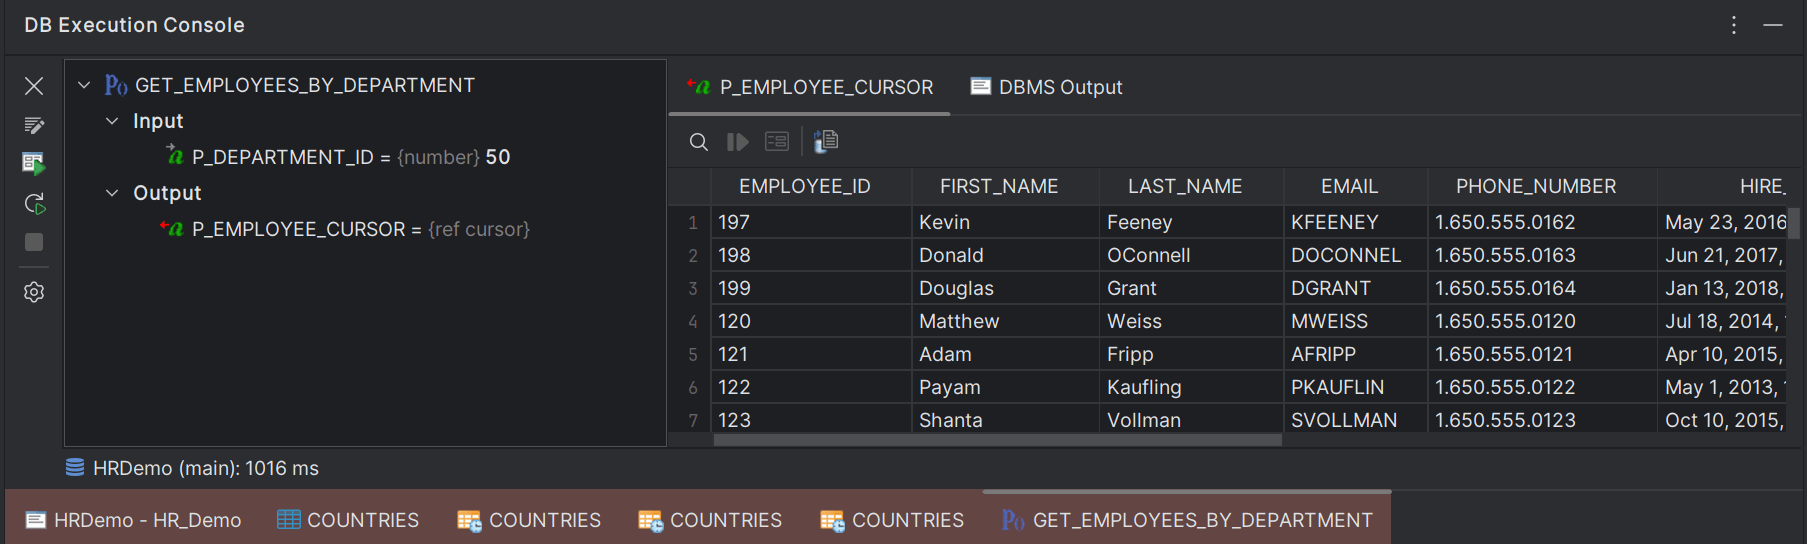Run the procedure using green play icon
Image resolution: width=1807 pixels, height=544 pixels.
click(x=34, y=163)
